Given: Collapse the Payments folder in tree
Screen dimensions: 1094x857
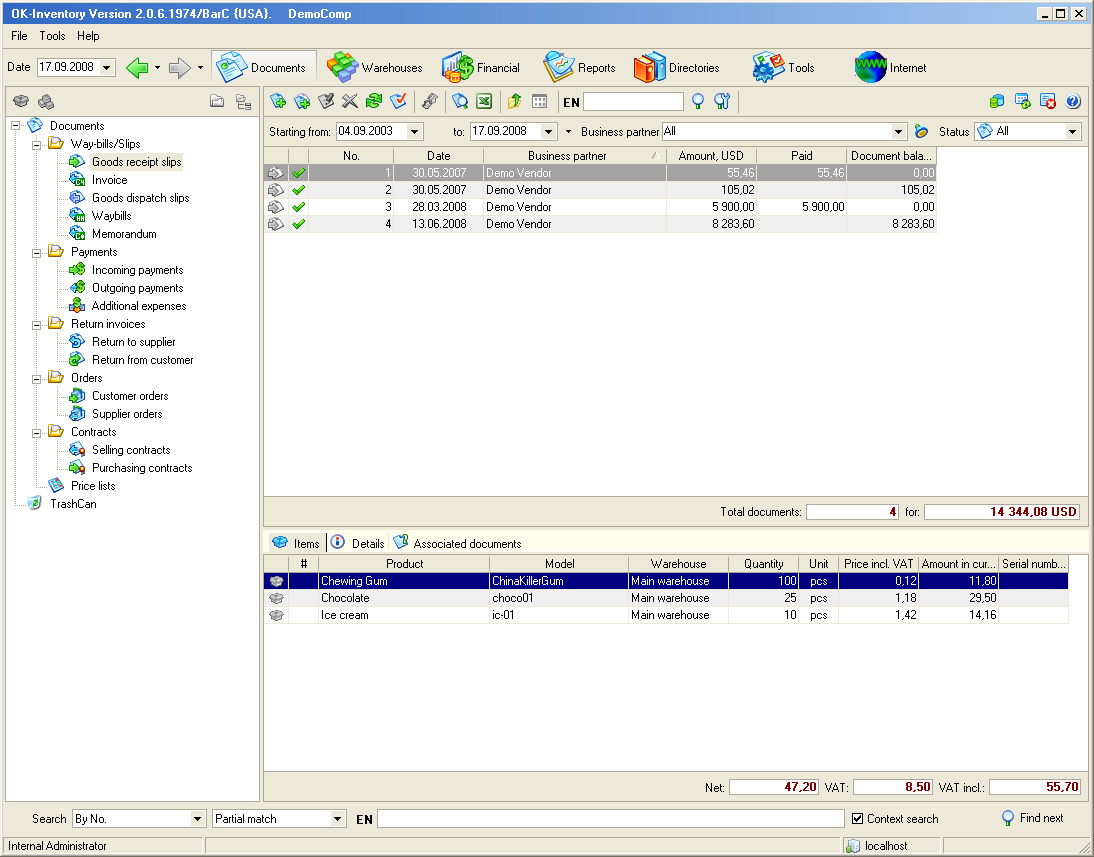Looking at the screenshot, I should point(37,252).
